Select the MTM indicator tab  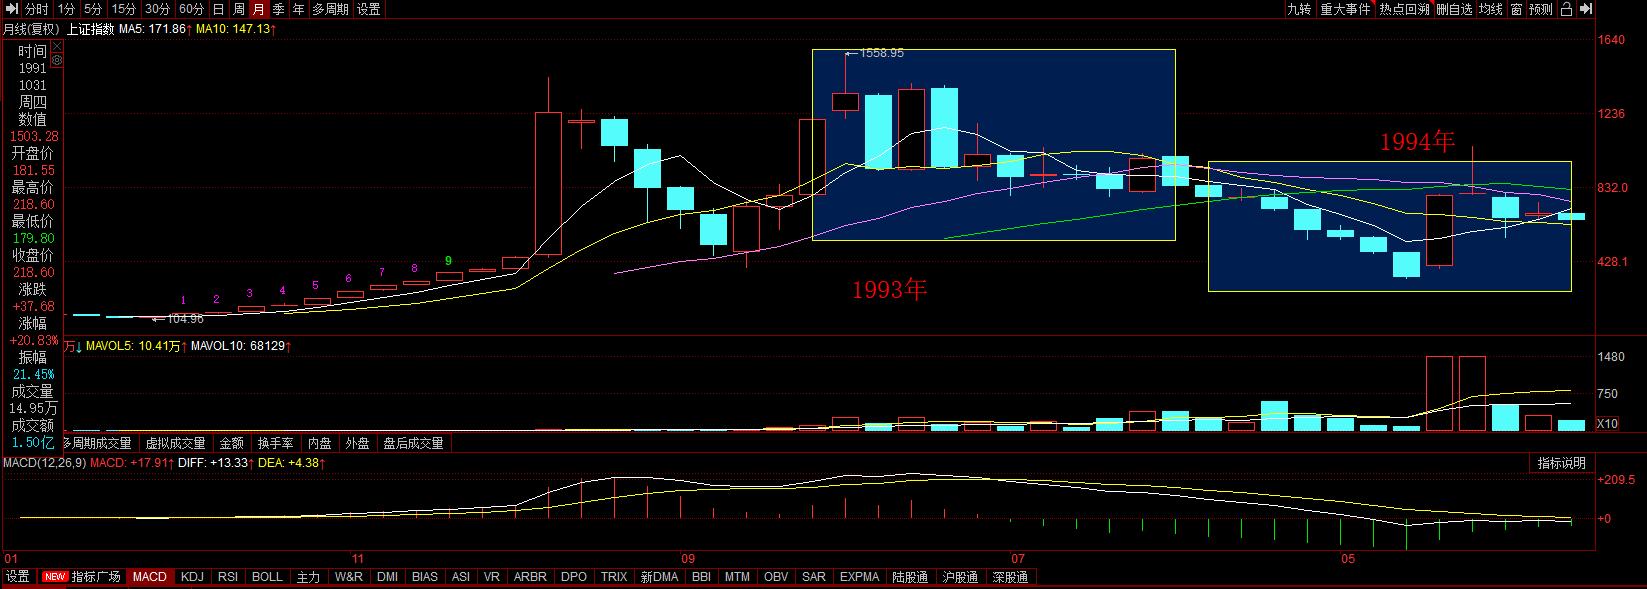737,577
